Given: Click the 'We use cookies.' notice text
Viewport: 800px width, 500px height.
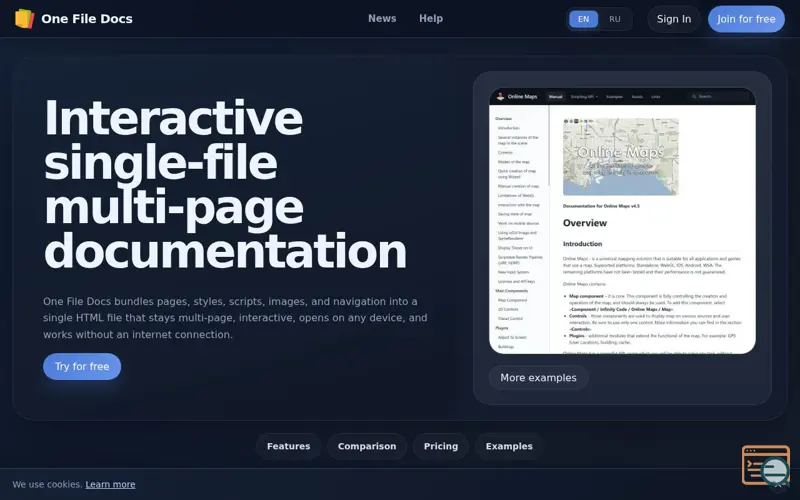Looking at the screenshot, I should coord(47,484).
